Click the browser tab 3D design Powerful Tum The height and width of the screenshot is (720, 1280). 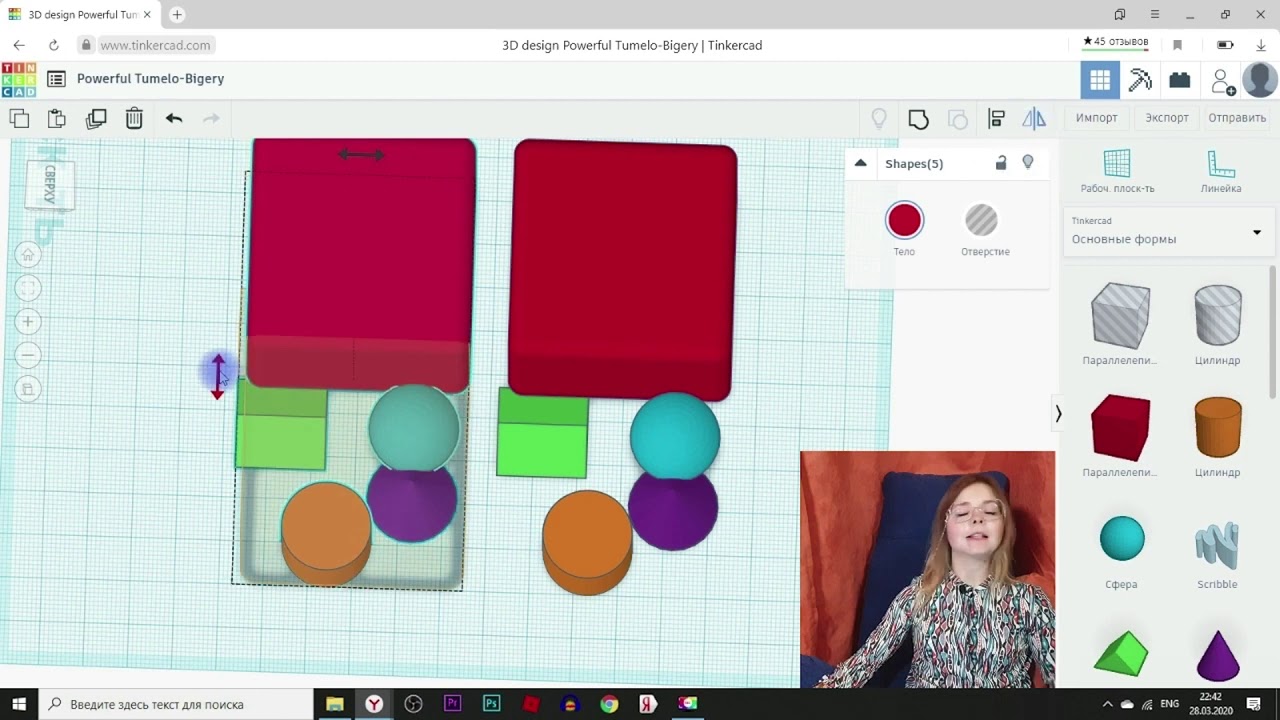click(82, 15)
